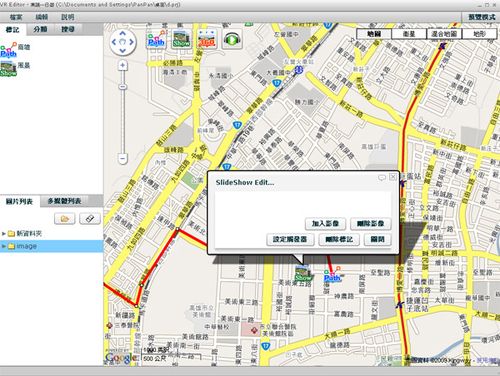Image resolution: width=500 pixels, height=376 pixels.
Task: Zoom out with the map minus button
Action: (123, 158)
